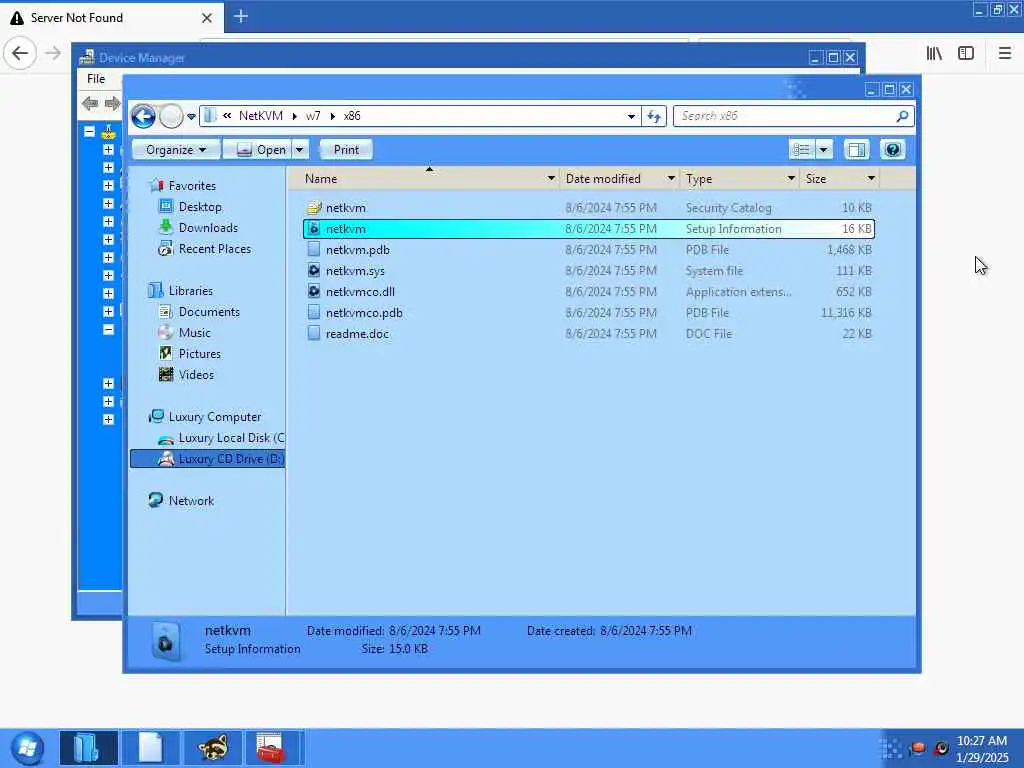This screenshot has width=1024, height=768.
Task: Click Luxury Computer in navigation pane
Action: pos(215,417)
